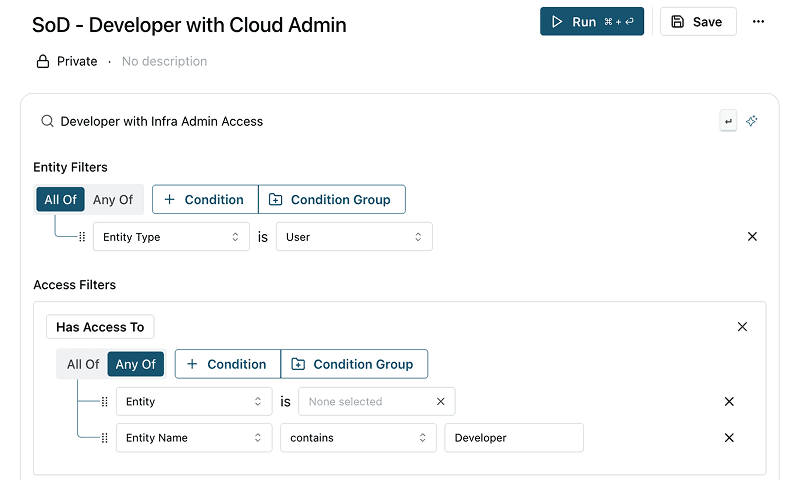Switch Access Filters to All Of
Image resolution: width=800 pixels, height=480 pixels.
click(x=83, y=364)
